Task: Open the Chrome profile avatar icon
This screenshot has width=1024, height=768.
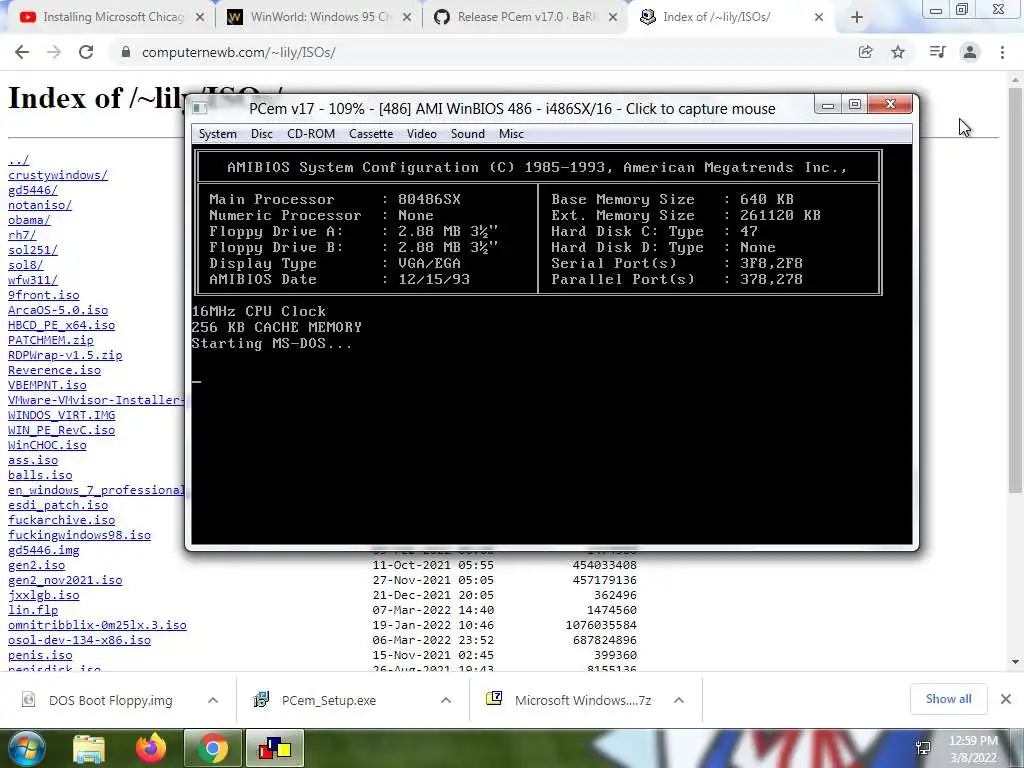Action: click(x=970, y=52)
